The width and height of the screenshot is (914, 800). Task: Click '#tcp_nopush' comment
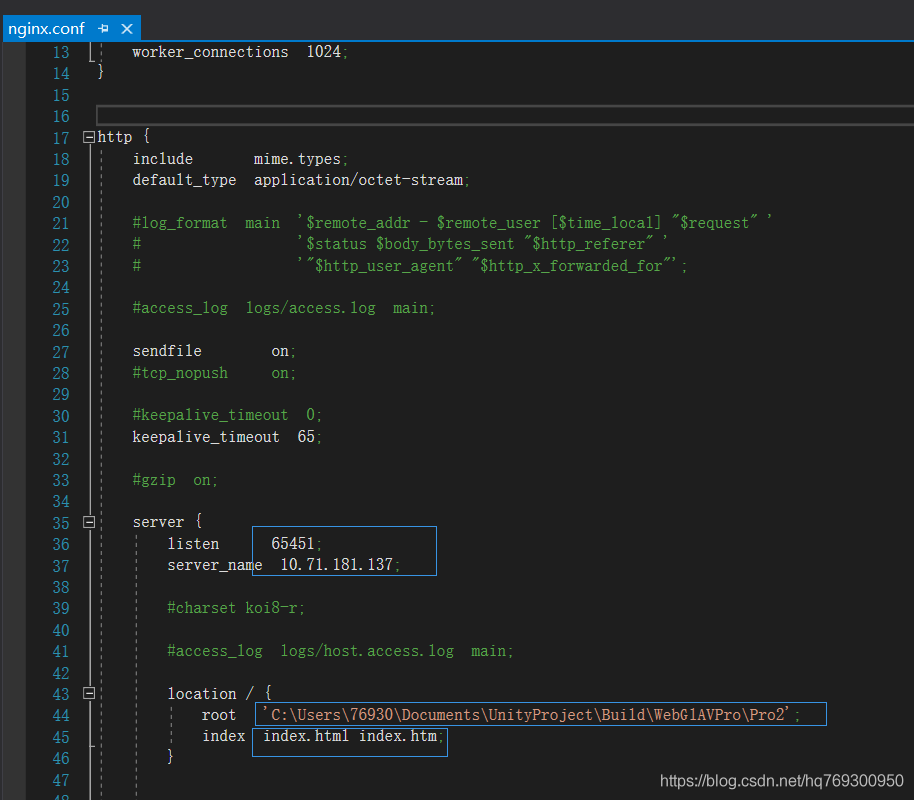pyautogui.click(x=180, y=373)
